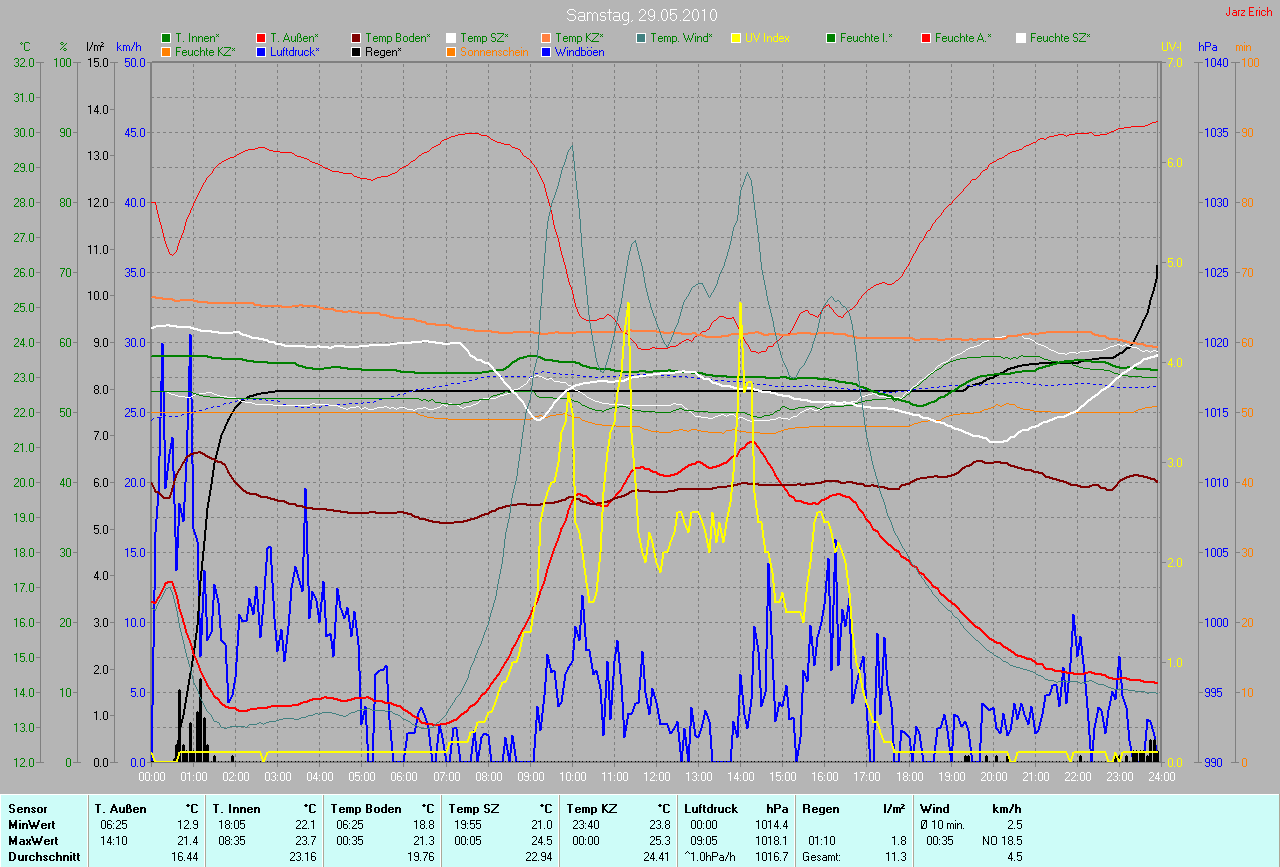Click the T. Außen average 16.44

click(184, 857)
